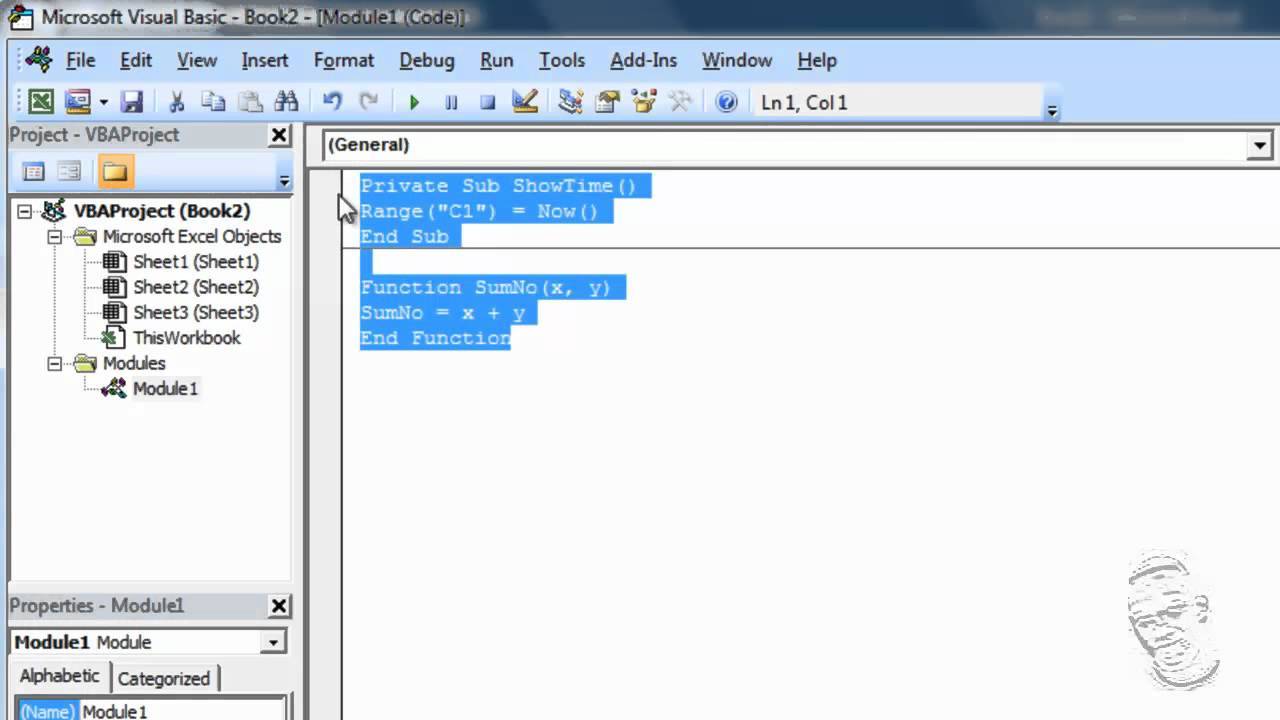Image resolution: width=1280 pixels, height=720 pixels.
Task: Open the Module1 Module properties dropdown
Action: point(273,642)
